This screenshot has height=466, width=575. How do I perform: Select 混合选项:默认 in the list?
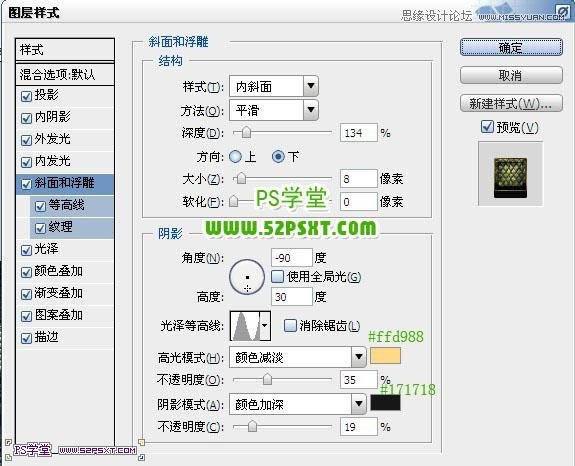point(65,74)
